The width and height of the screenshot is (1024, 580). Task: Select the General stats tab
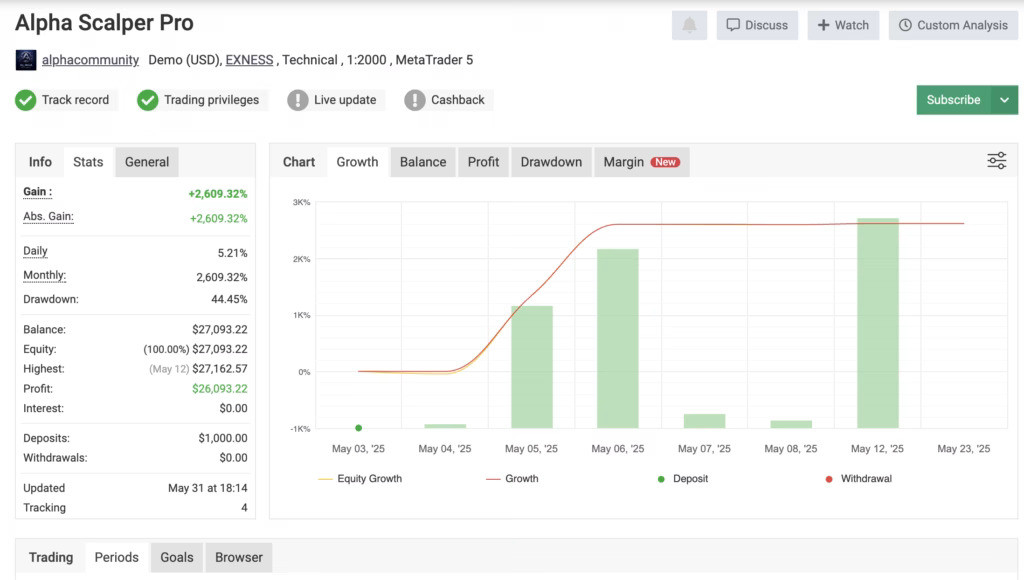pos(147,162)
